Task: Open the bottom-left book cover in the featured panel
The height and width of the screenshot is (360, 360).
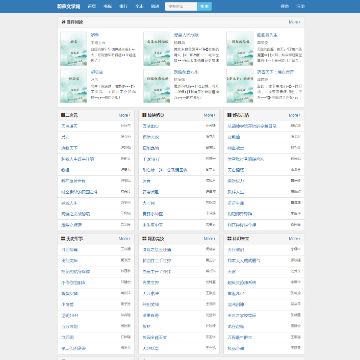Action: (73, 86)
